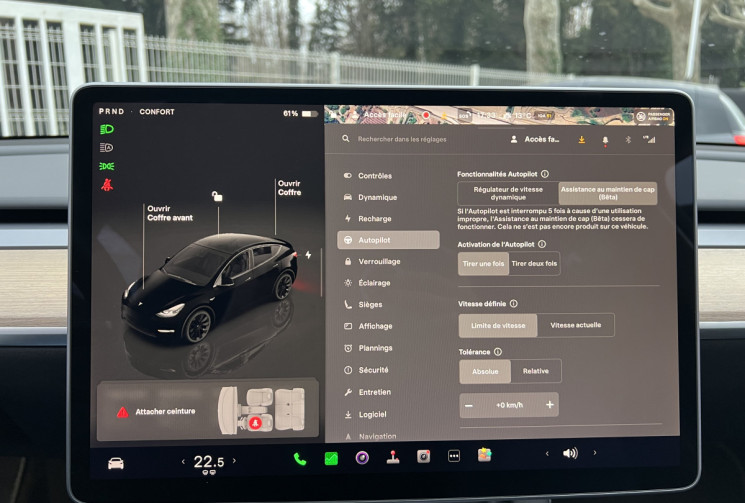The width and height of the screenshot is (745, 503).
Task: Open the Accès fa... driver profile
Action: (535, 139)
